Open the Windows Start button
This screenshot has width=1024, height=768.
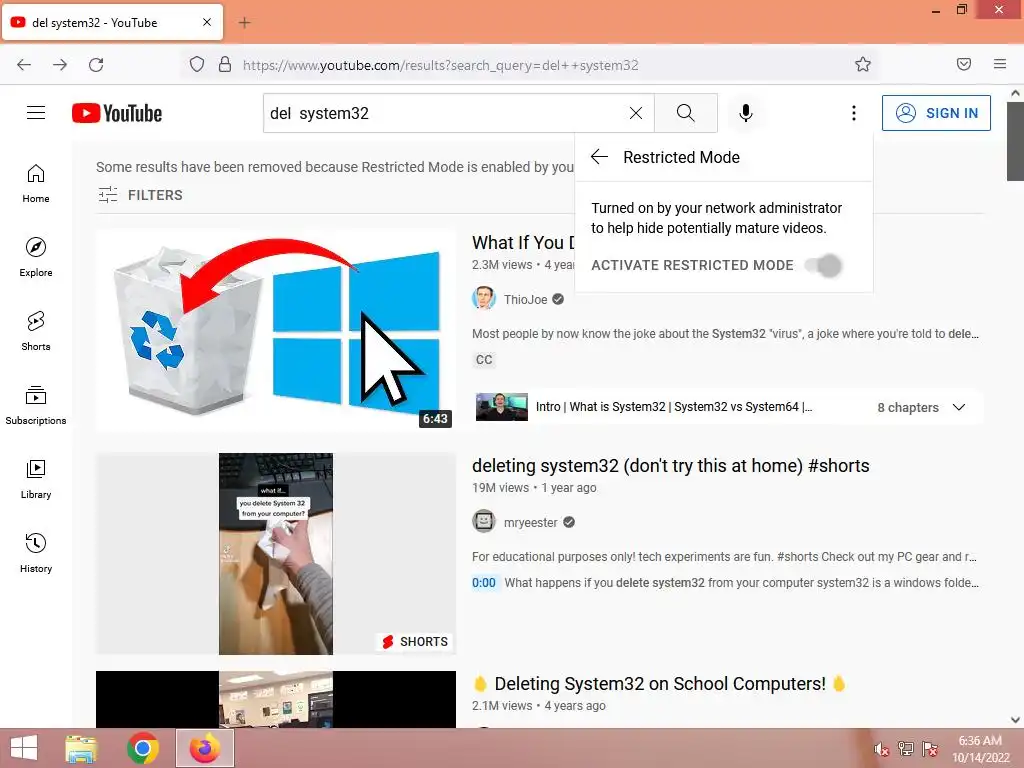pos(24,748)
